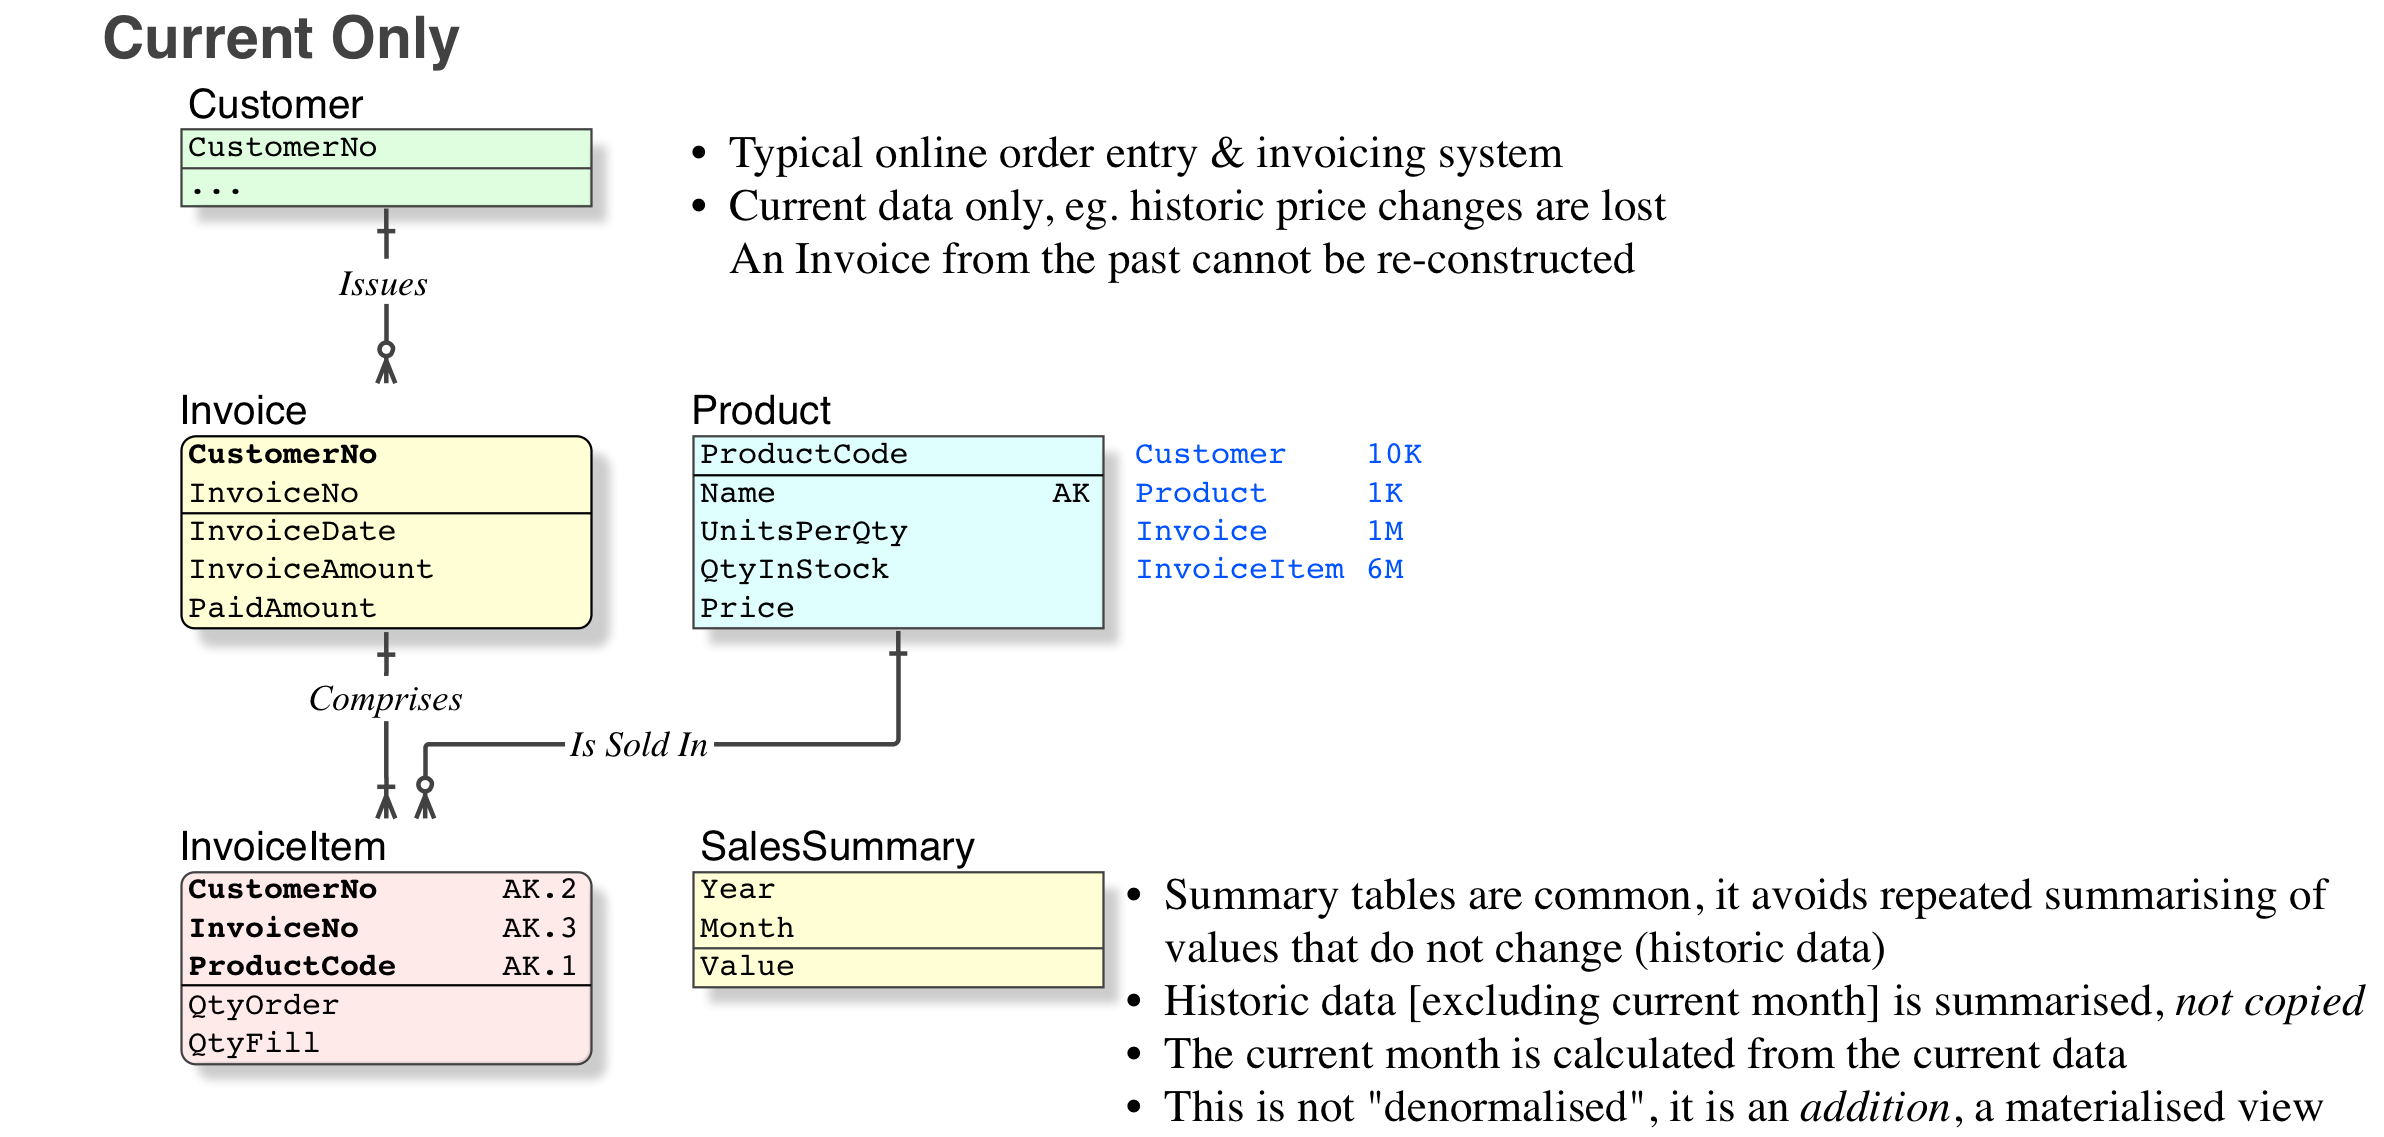This screenshot has height=1137, width=2384.
Task: Select QtyFill in the InvoiceItem table
Action: click(x=253, y=1043)
